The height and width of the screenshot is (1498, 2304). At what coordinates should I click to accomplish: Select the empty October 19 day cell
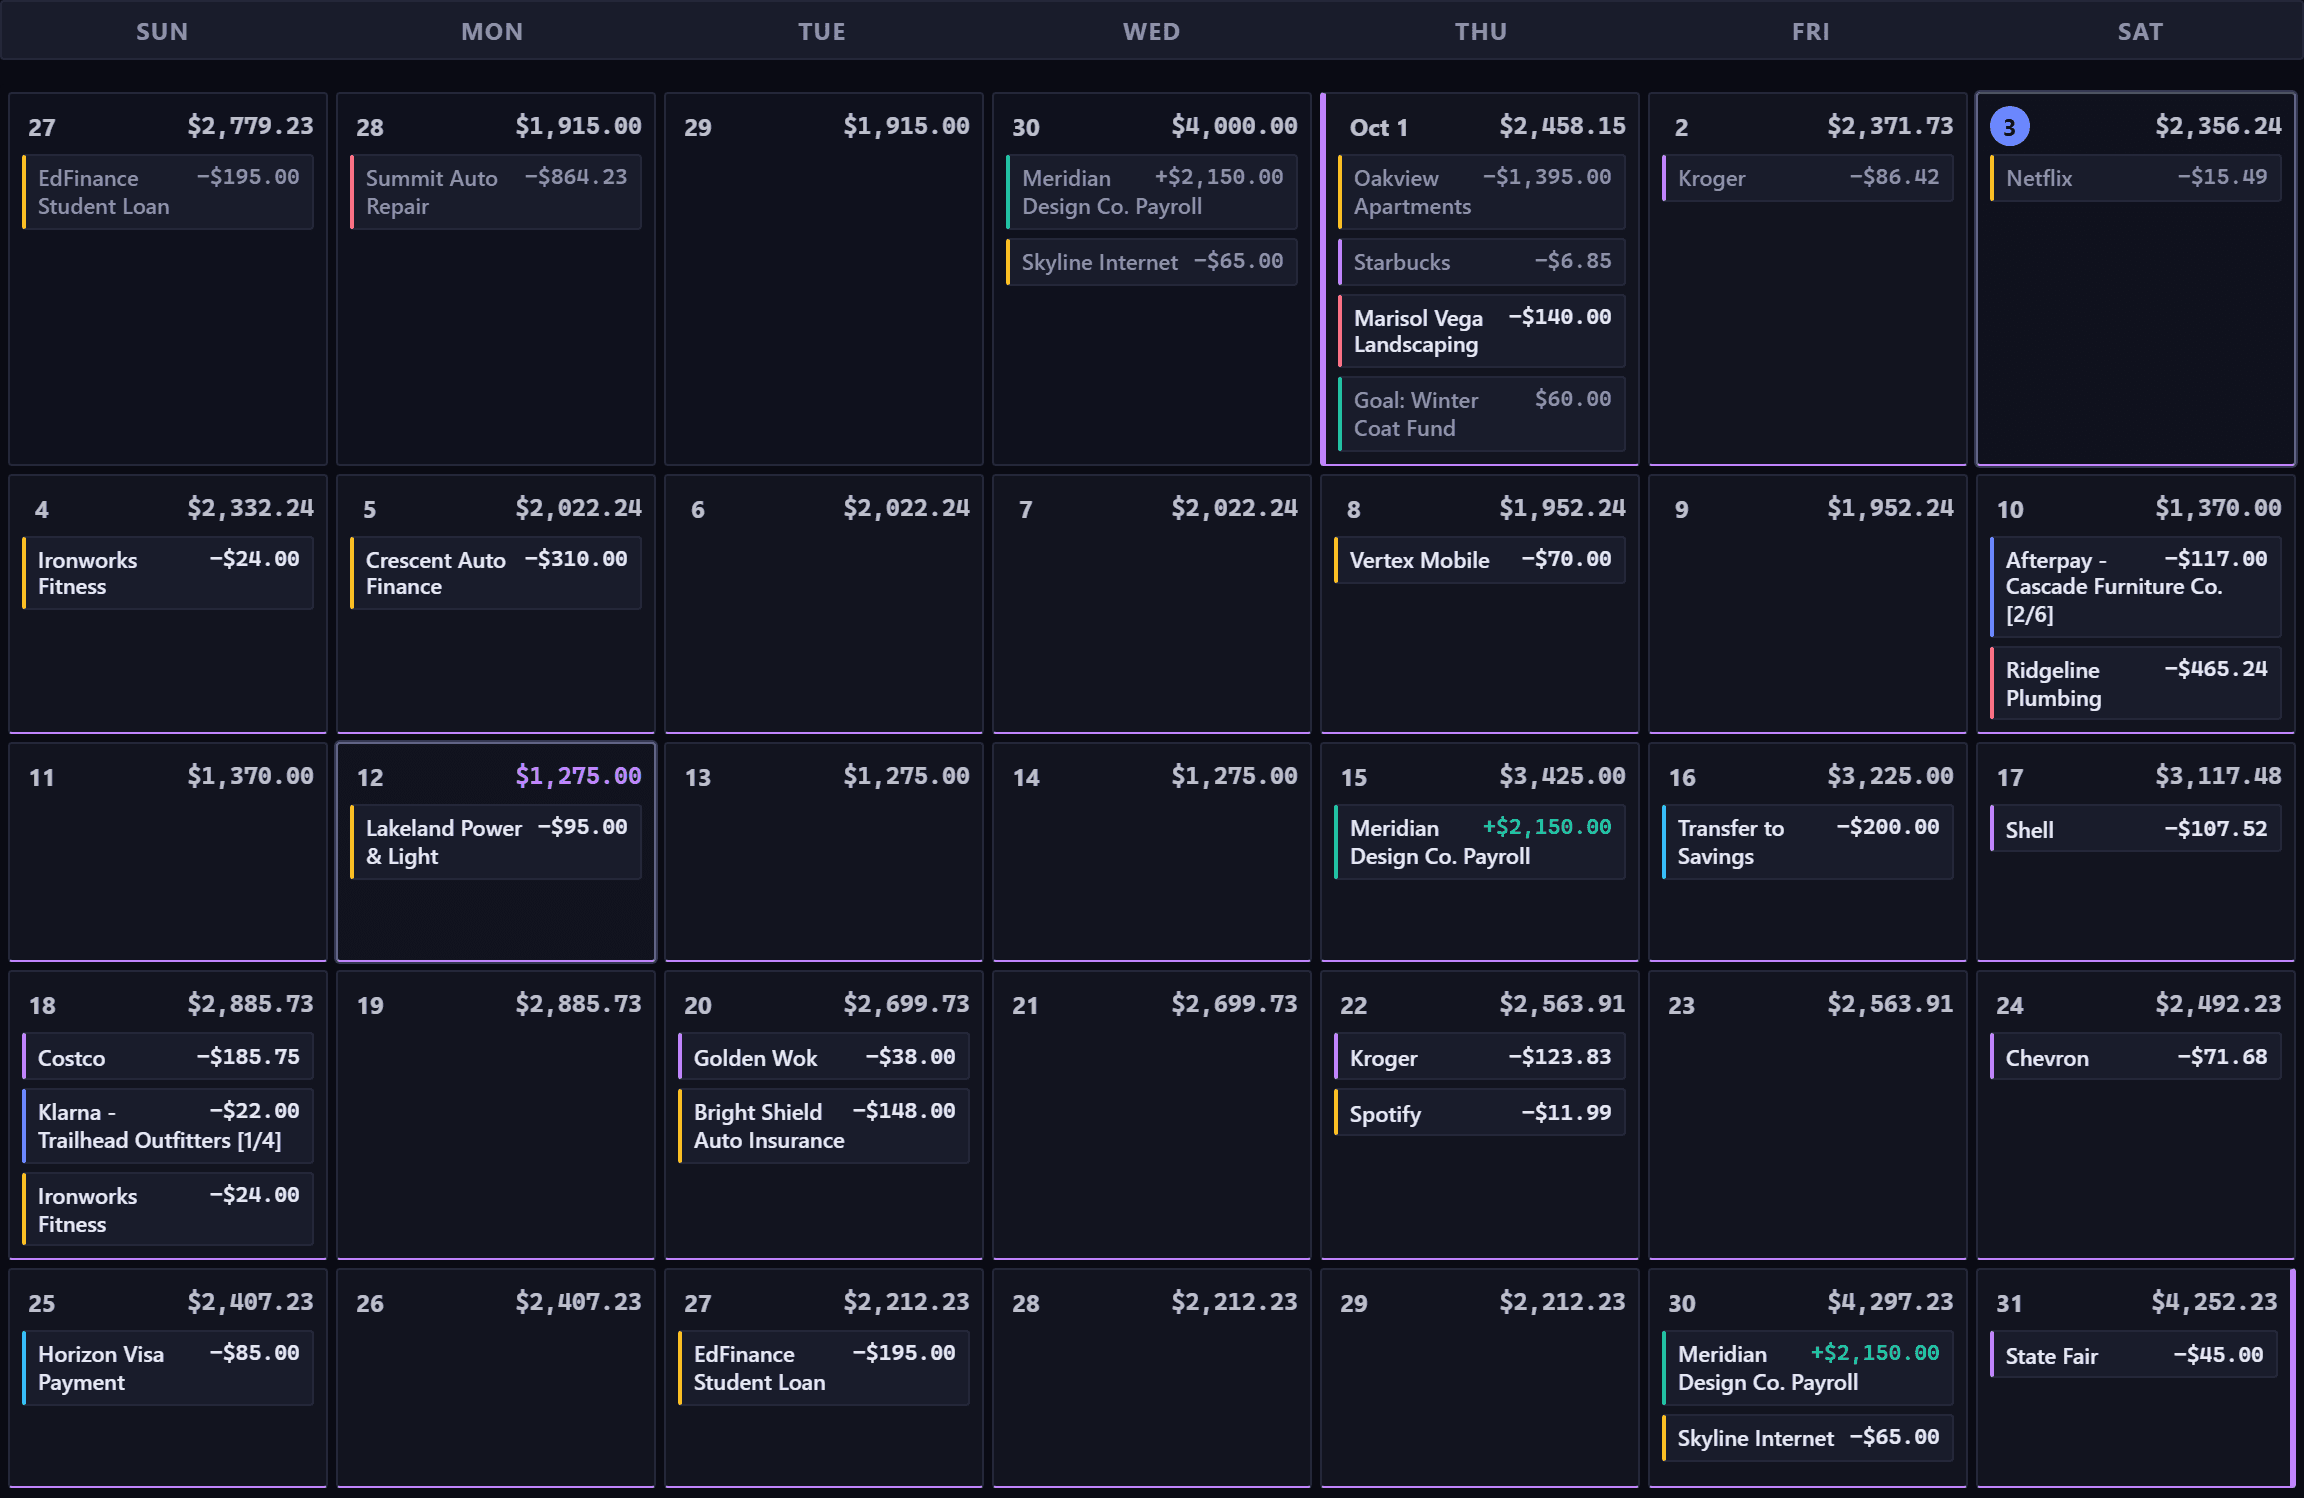(496, 1115)
